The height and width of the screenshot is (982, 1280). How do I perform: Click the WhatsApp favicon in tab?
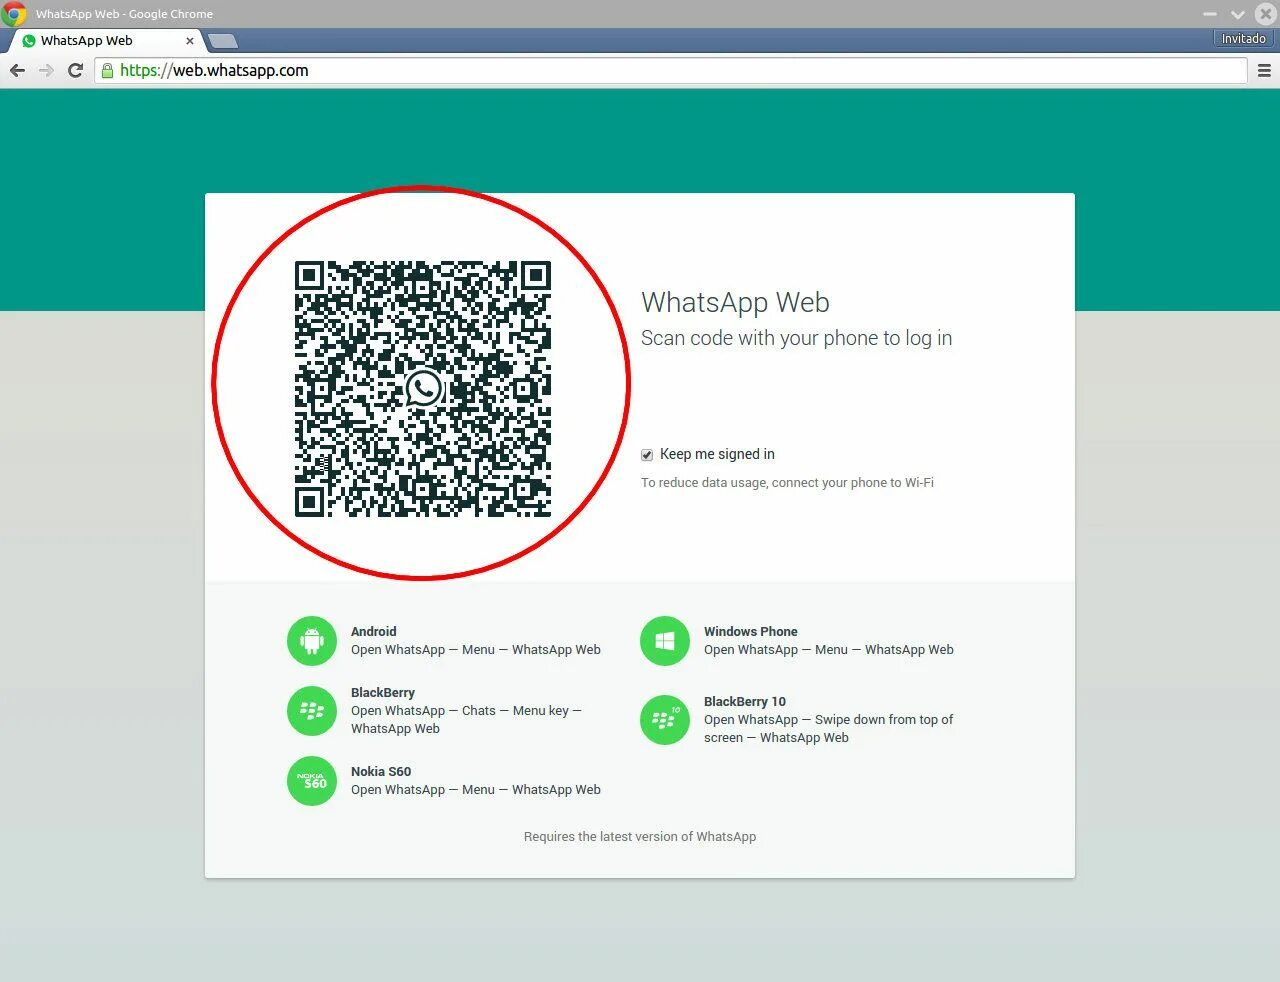29,41
